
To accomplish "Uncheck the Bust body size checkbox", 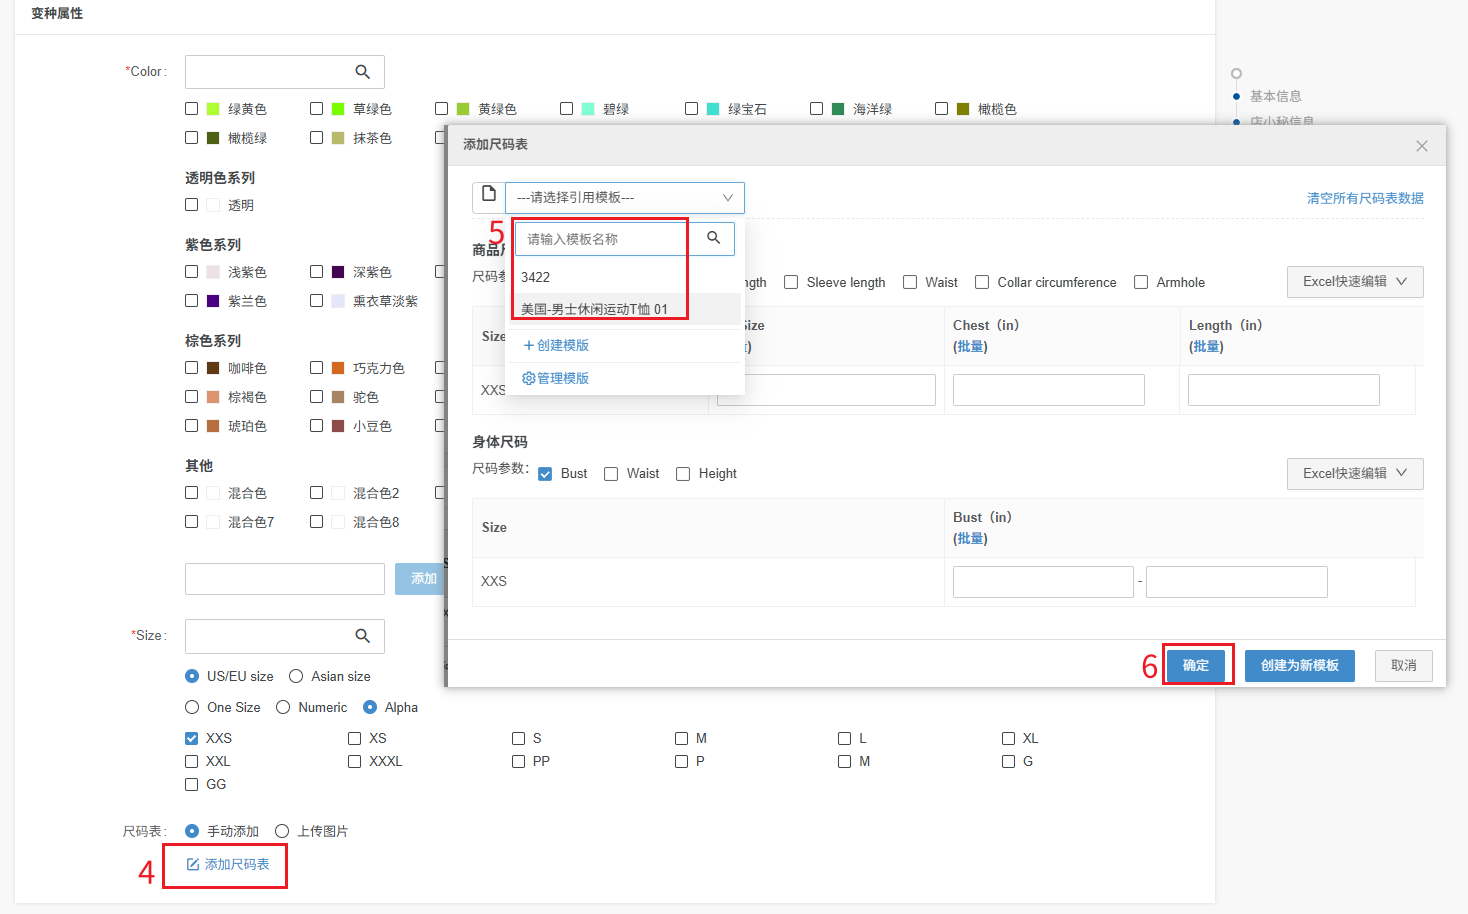I will (545, 474).
